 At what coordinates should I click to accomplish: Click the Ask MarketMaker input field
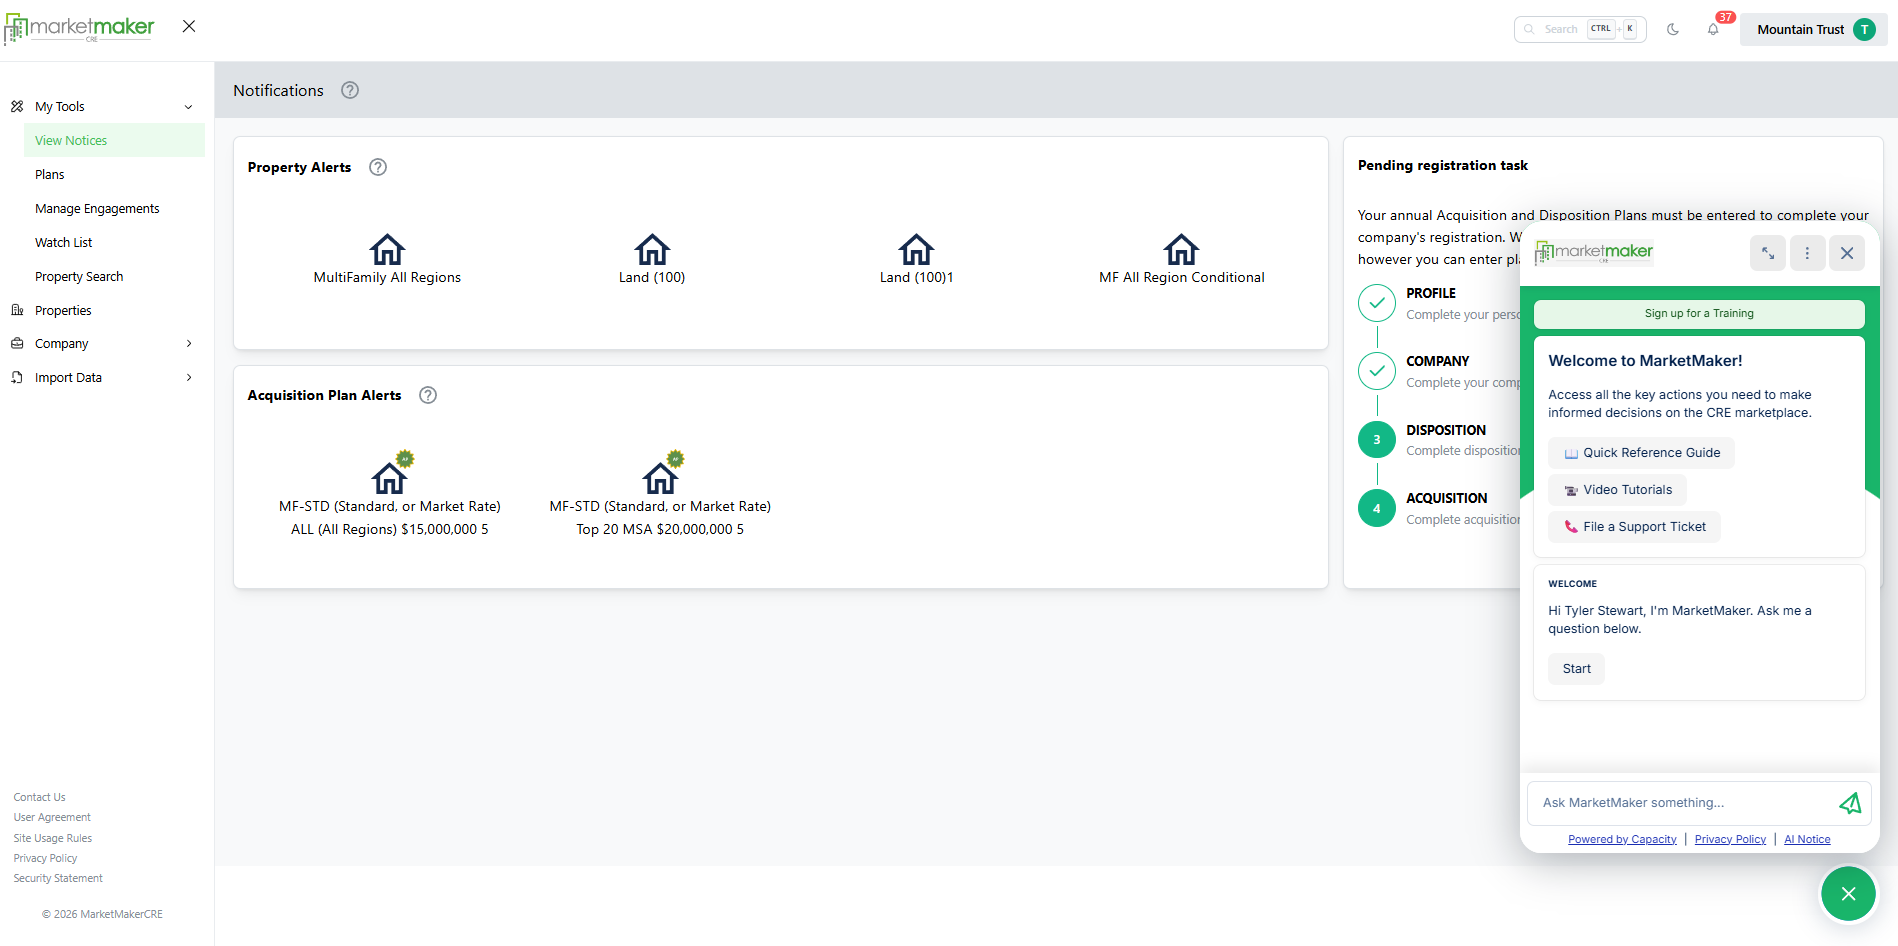point(1680,803)
